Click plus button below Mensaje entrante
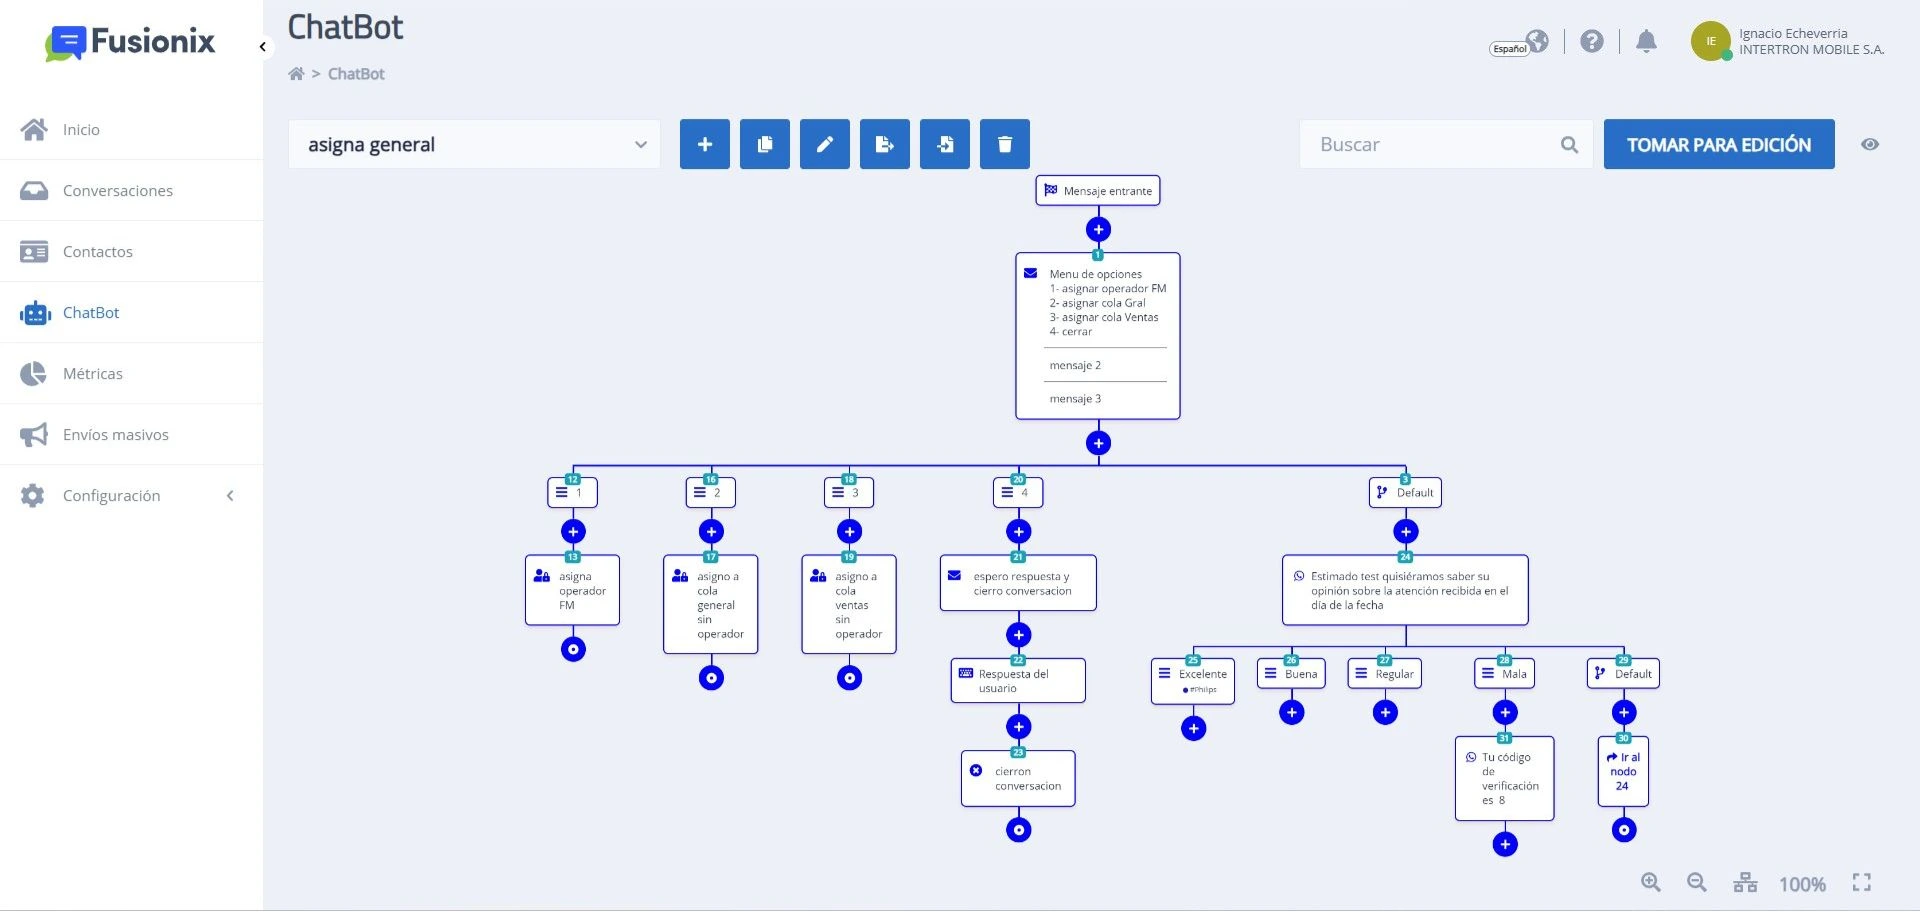This screenshot has height=913, width=1920. coord(1098,230)
